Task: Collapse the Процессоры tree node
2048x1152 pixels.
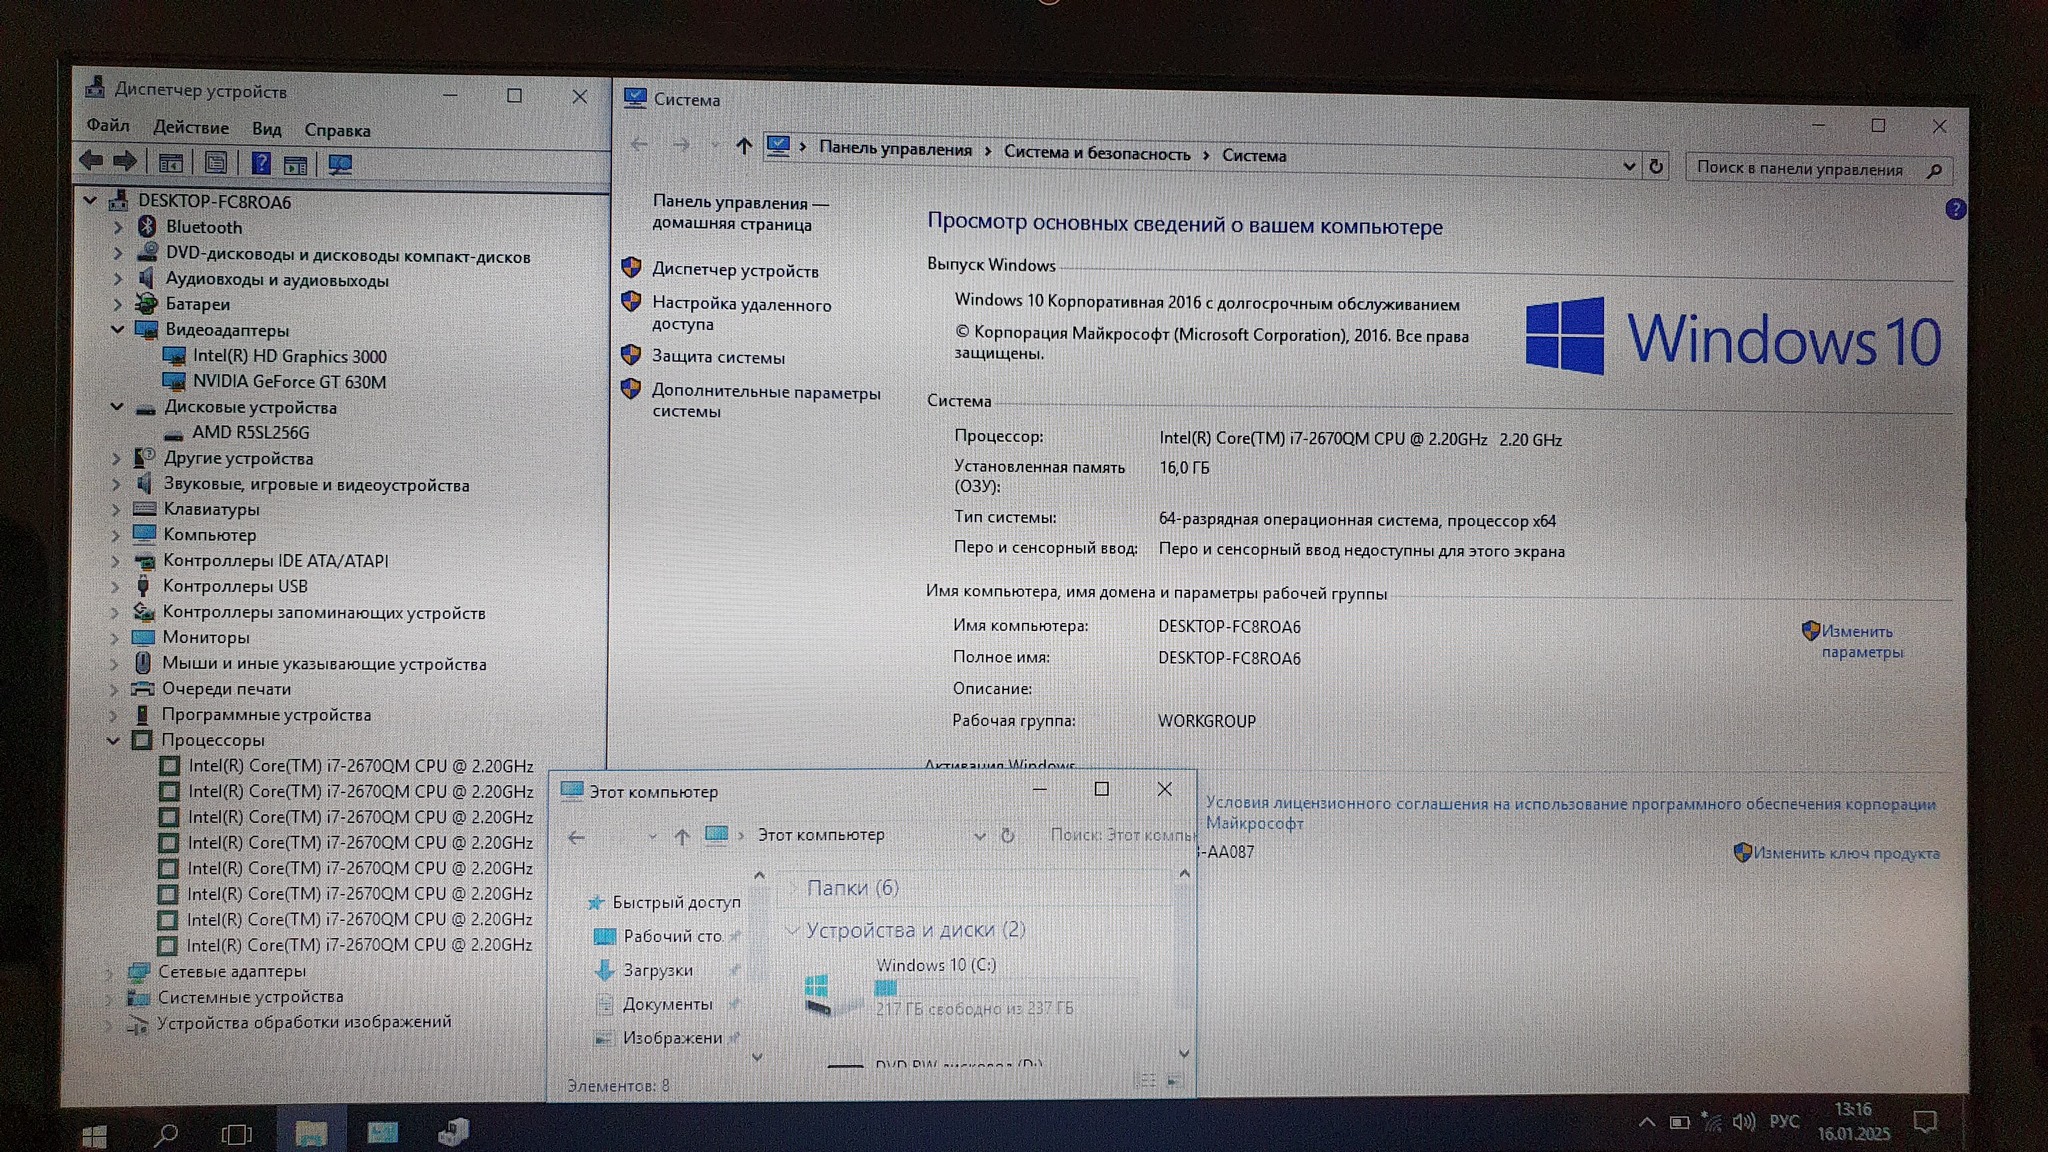Action: click(113, 740)
